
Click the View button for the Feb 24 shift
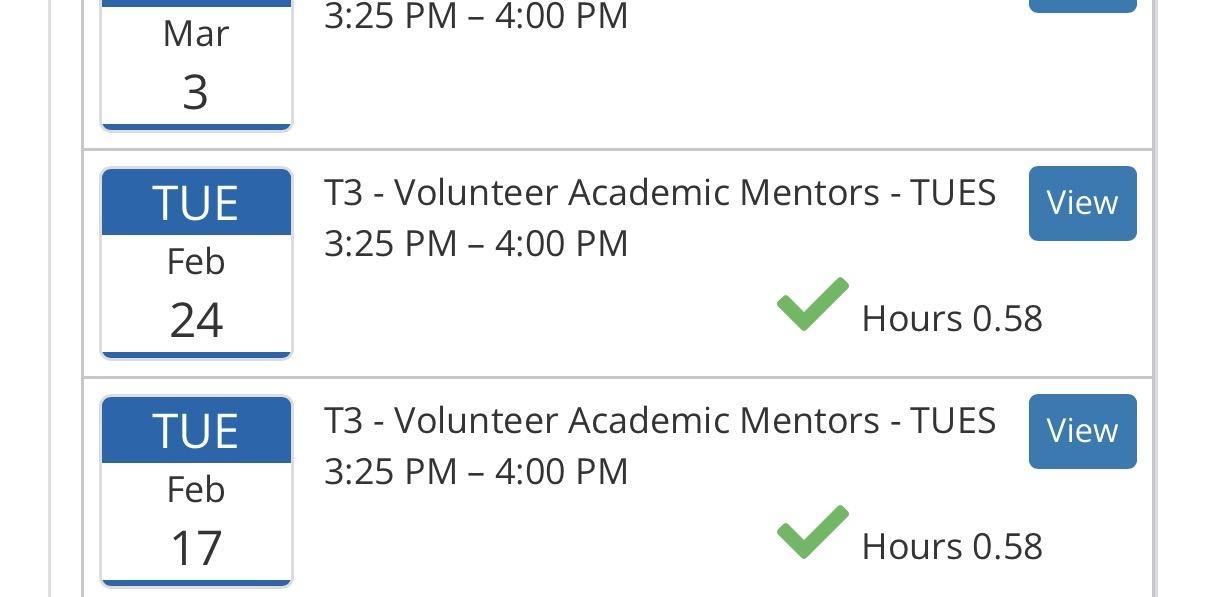click(1082, 203)
